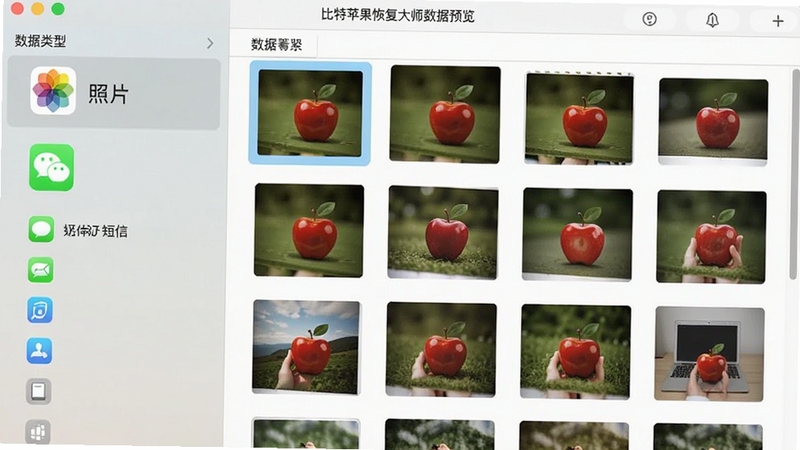This screenshot has height=450, width=800.
Task: Click the yellow minimize window button
Action: point(37,9)
